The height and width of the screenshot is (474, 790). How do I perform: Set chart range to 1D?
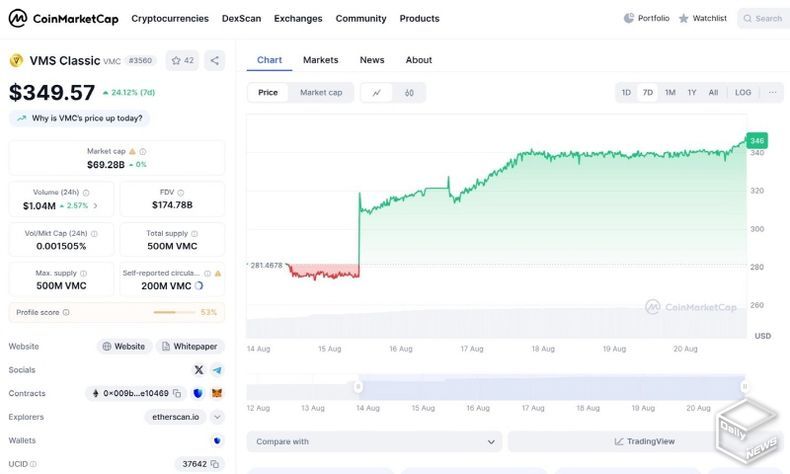point(626,93)
